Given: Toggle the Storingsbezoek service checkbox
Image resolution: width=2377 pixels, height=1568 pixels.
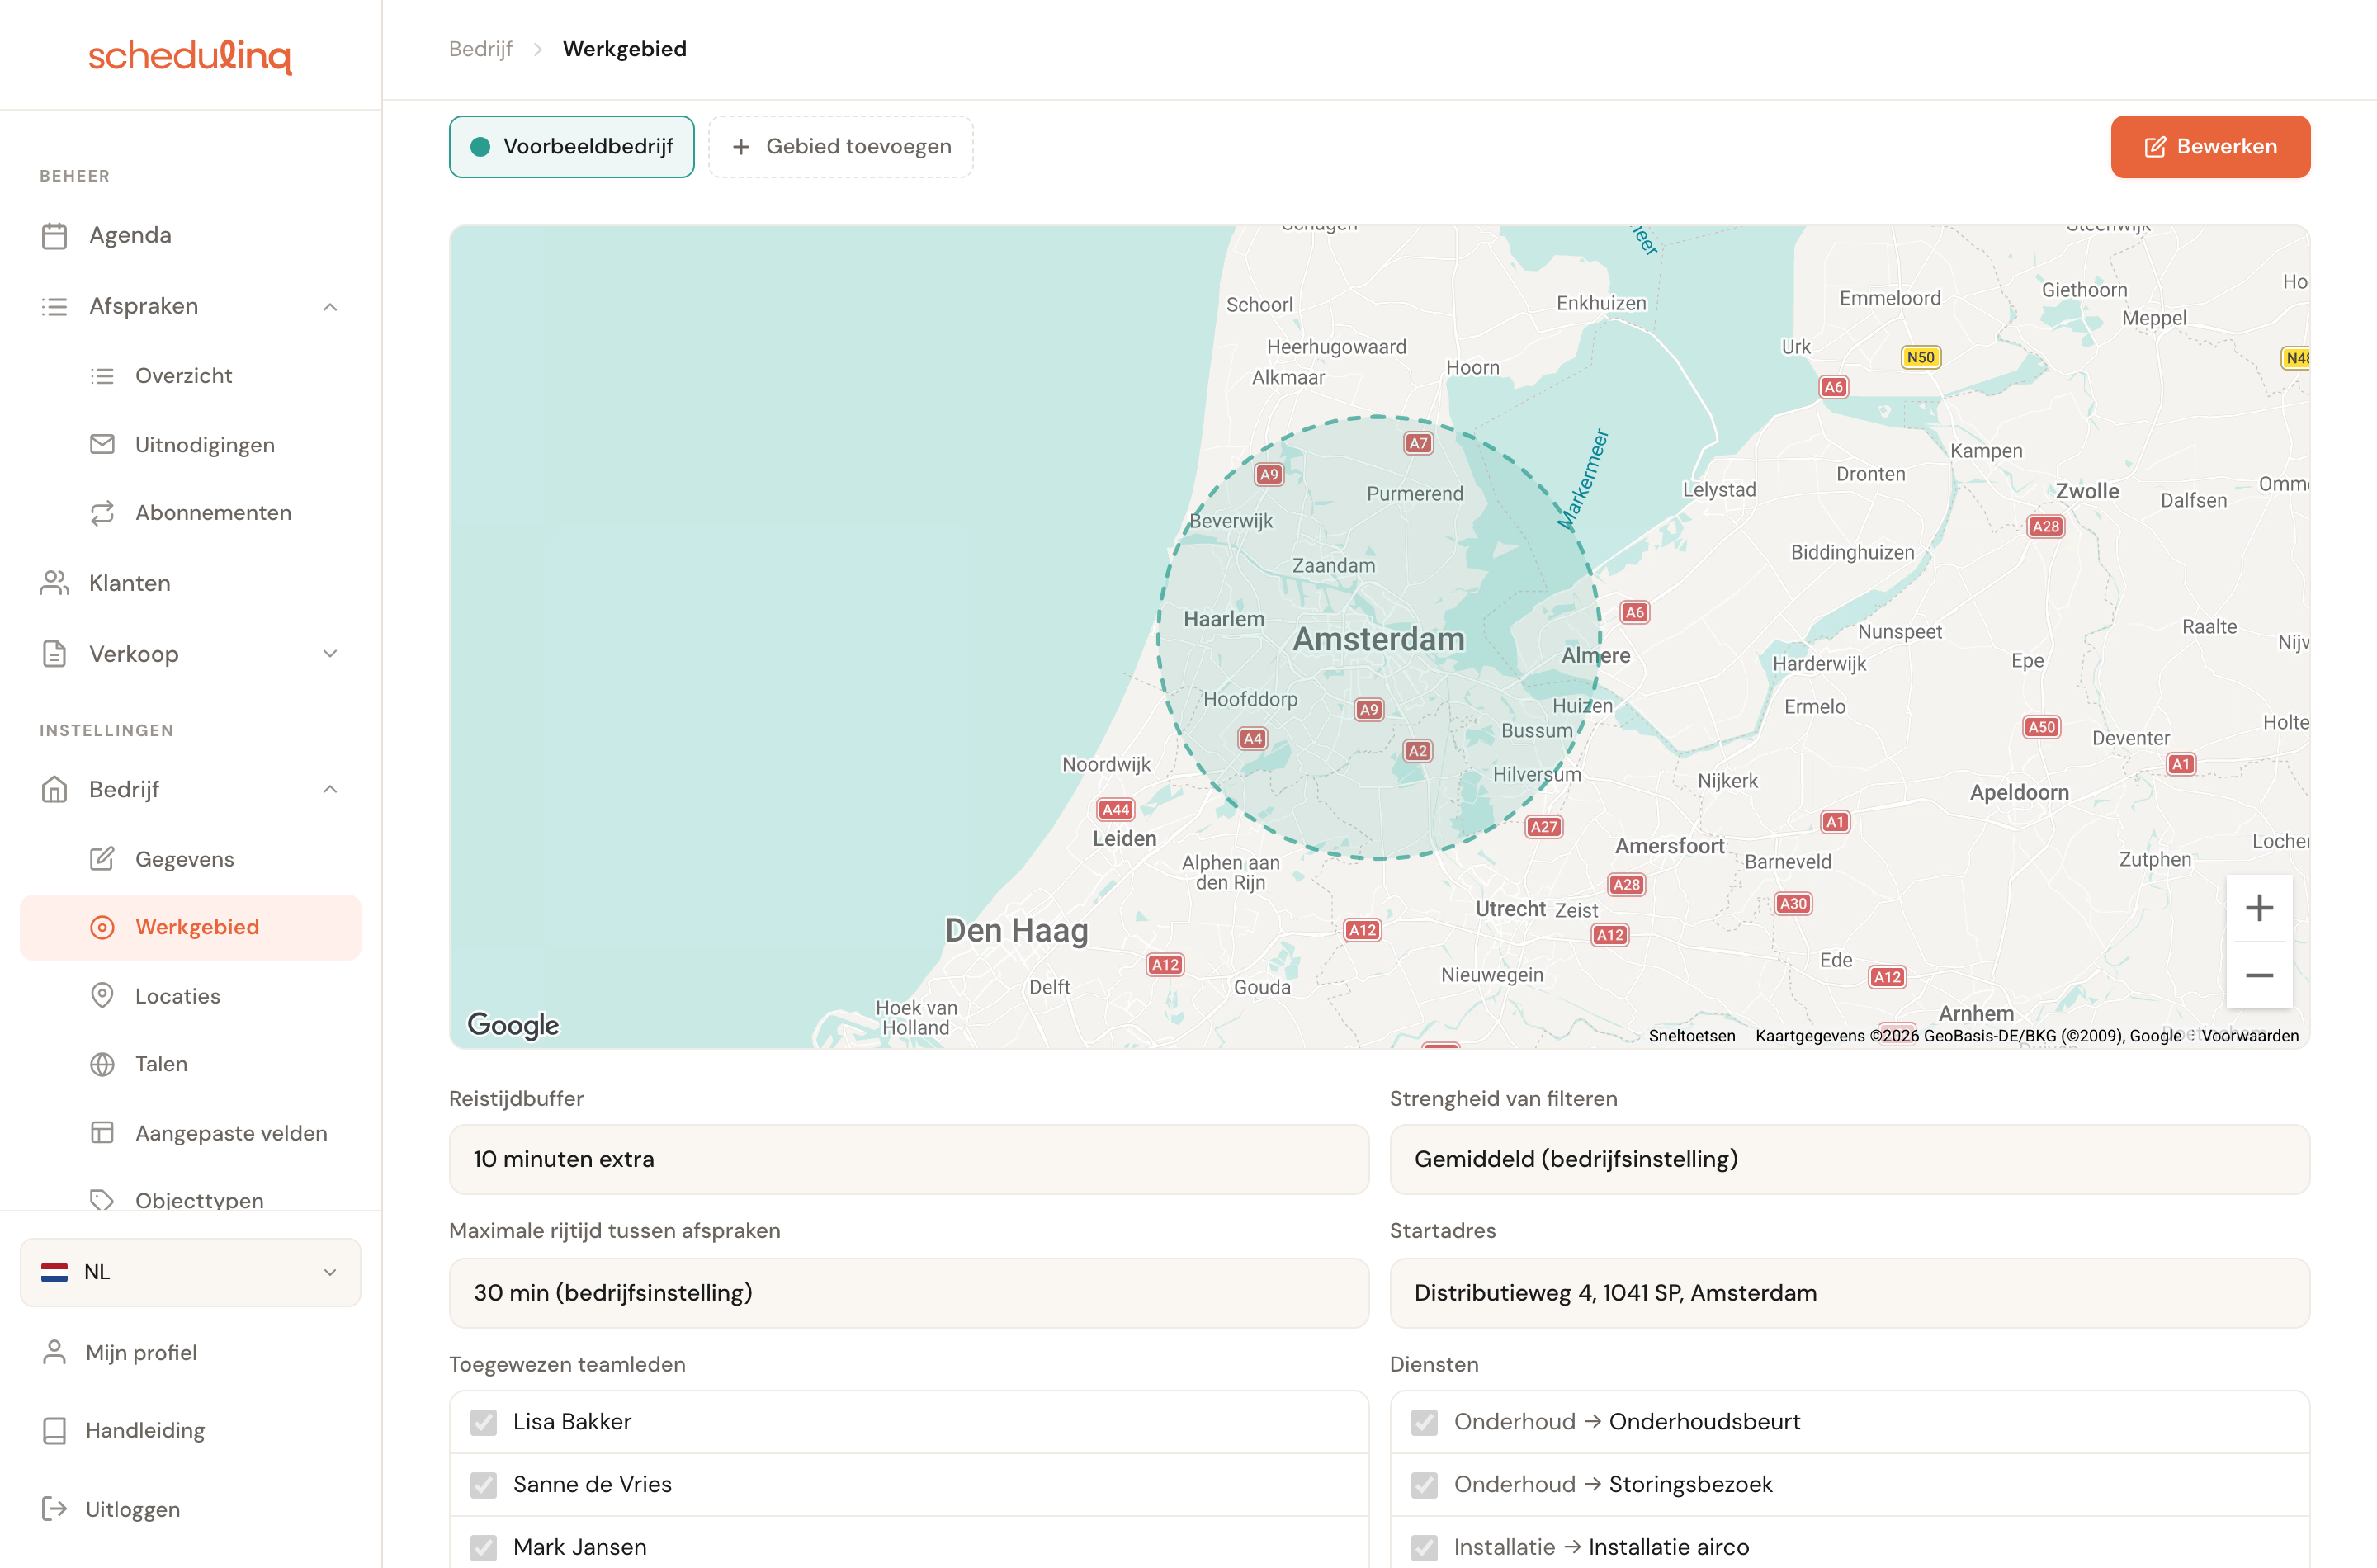Looking at the screenshot, I should (x=1425, y=1485).
